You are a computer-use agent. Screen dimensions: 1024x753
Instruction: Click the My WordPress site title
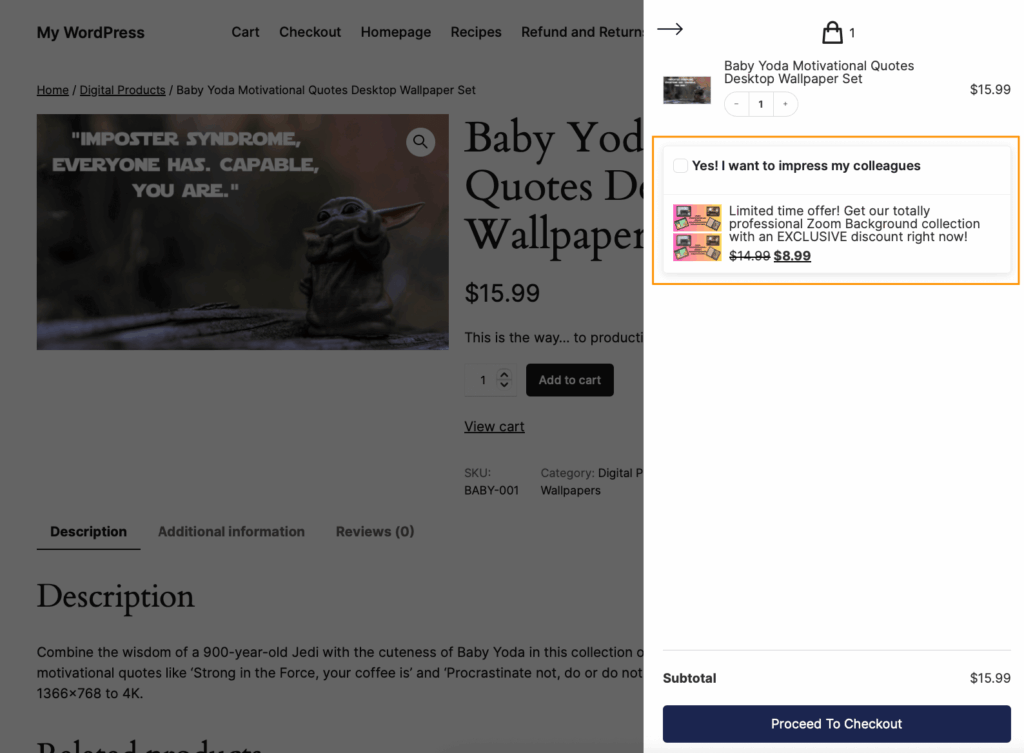(90, 33)
